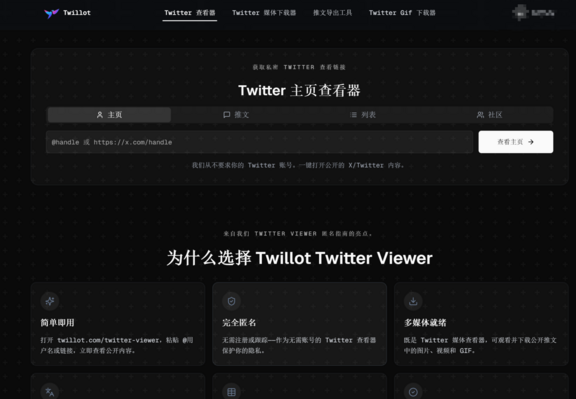Go to 推文导出工具 nav item
The width and height of the screenshot is (576, 399).
(332, 13)
